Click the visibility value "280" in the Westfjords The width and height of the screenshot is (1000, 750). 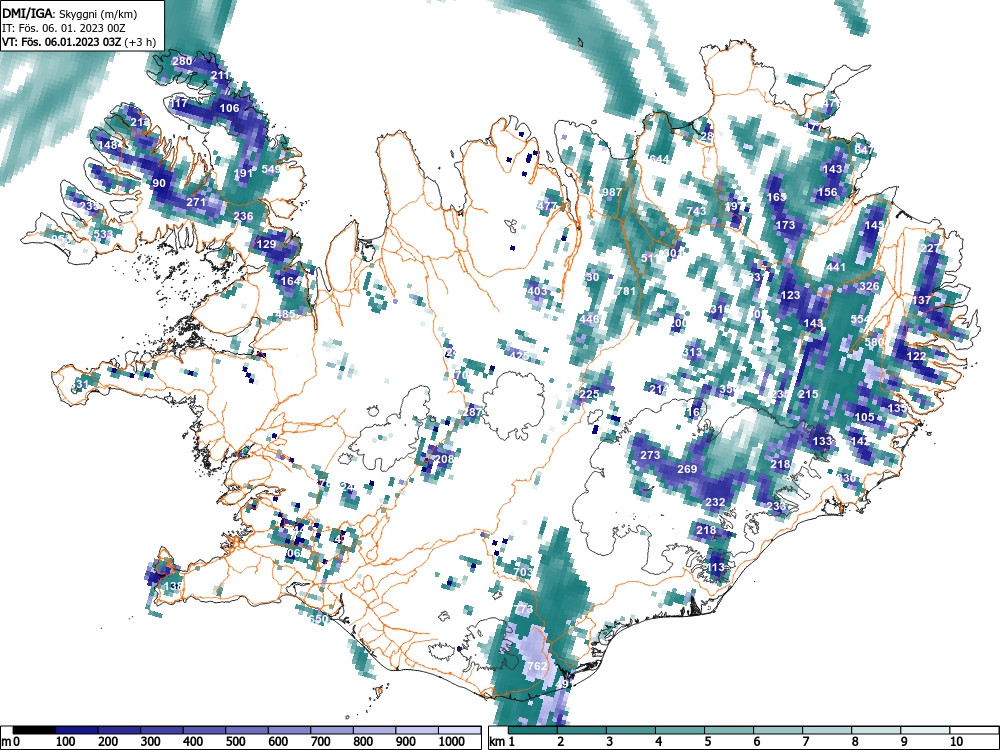click(182, 61)
